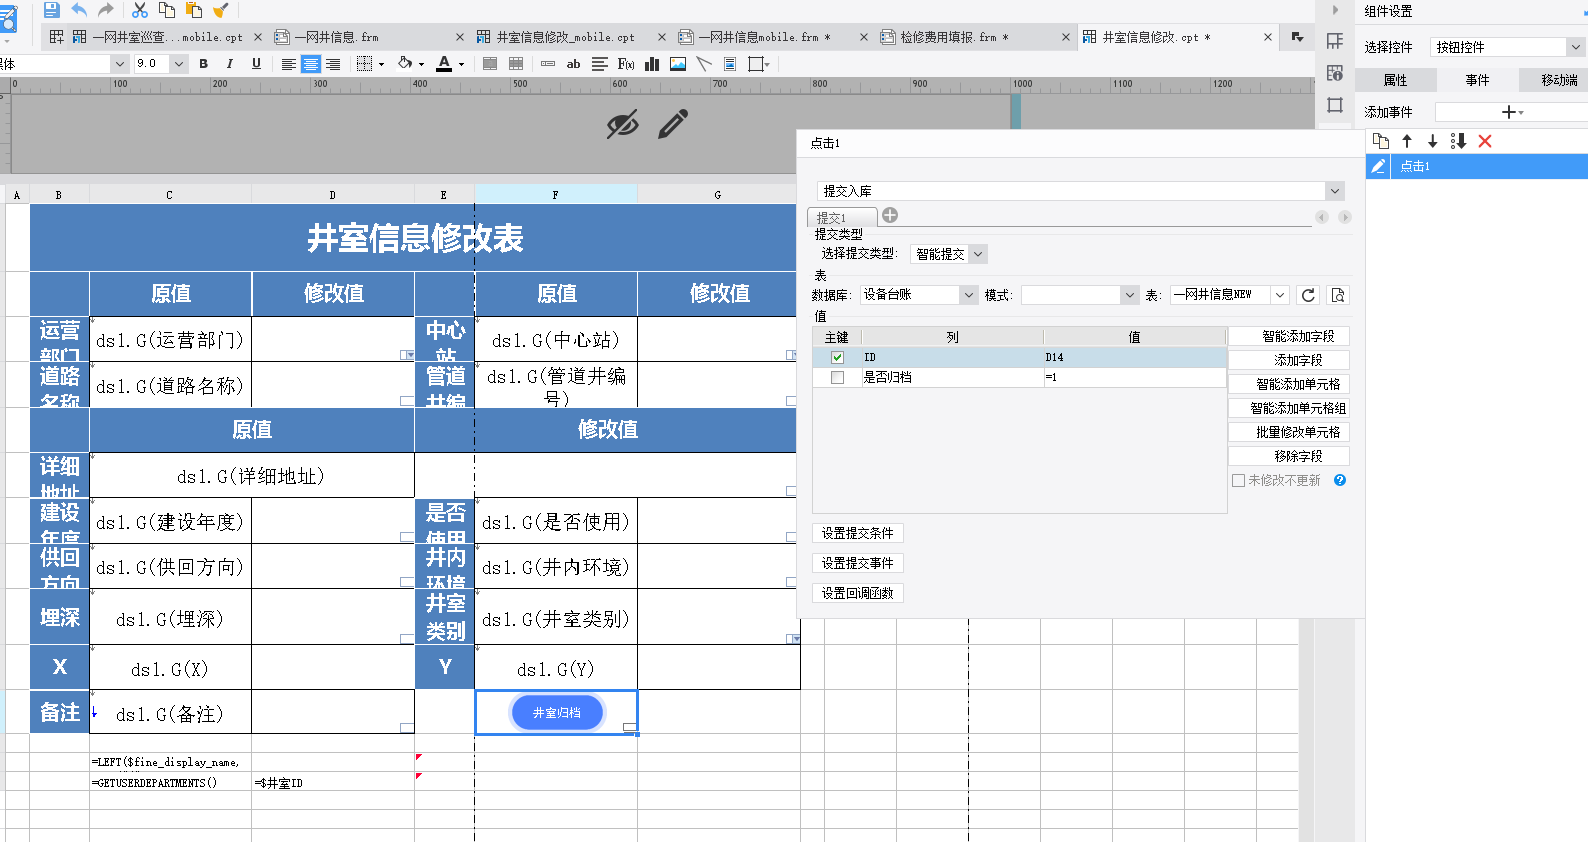Toggle Underline formatting

[x=256, y=64]
